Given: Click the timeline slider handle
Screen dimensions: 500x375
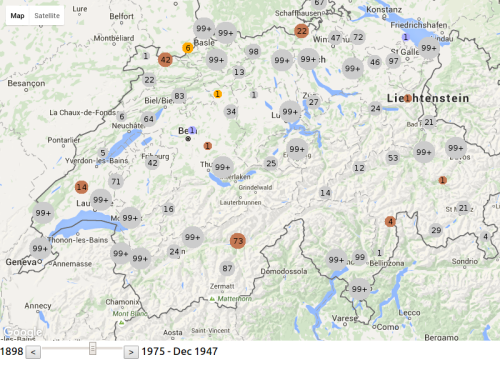Looking at the screenshot, I should coord(93,348).
